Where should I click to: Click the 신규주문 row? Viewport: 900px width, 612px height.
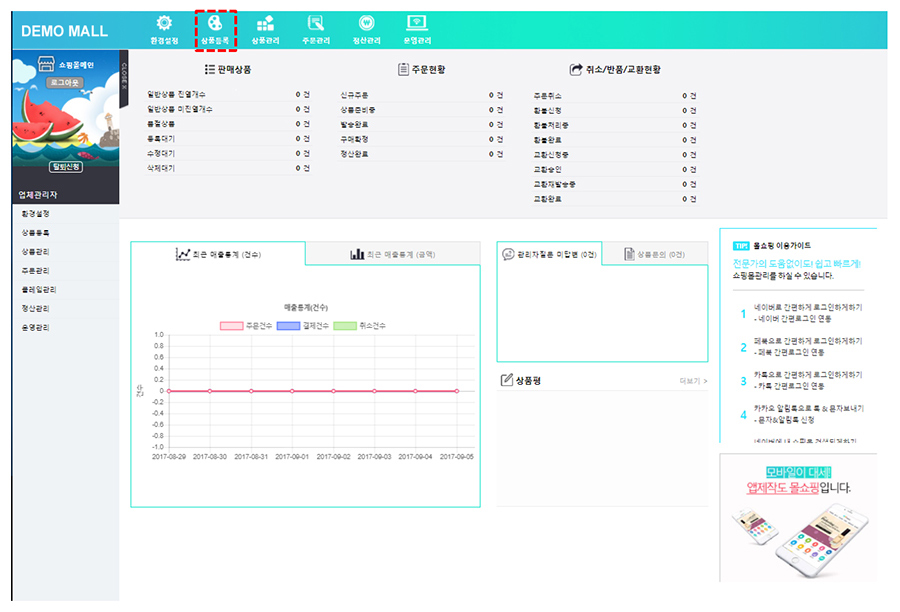point(421,95)
